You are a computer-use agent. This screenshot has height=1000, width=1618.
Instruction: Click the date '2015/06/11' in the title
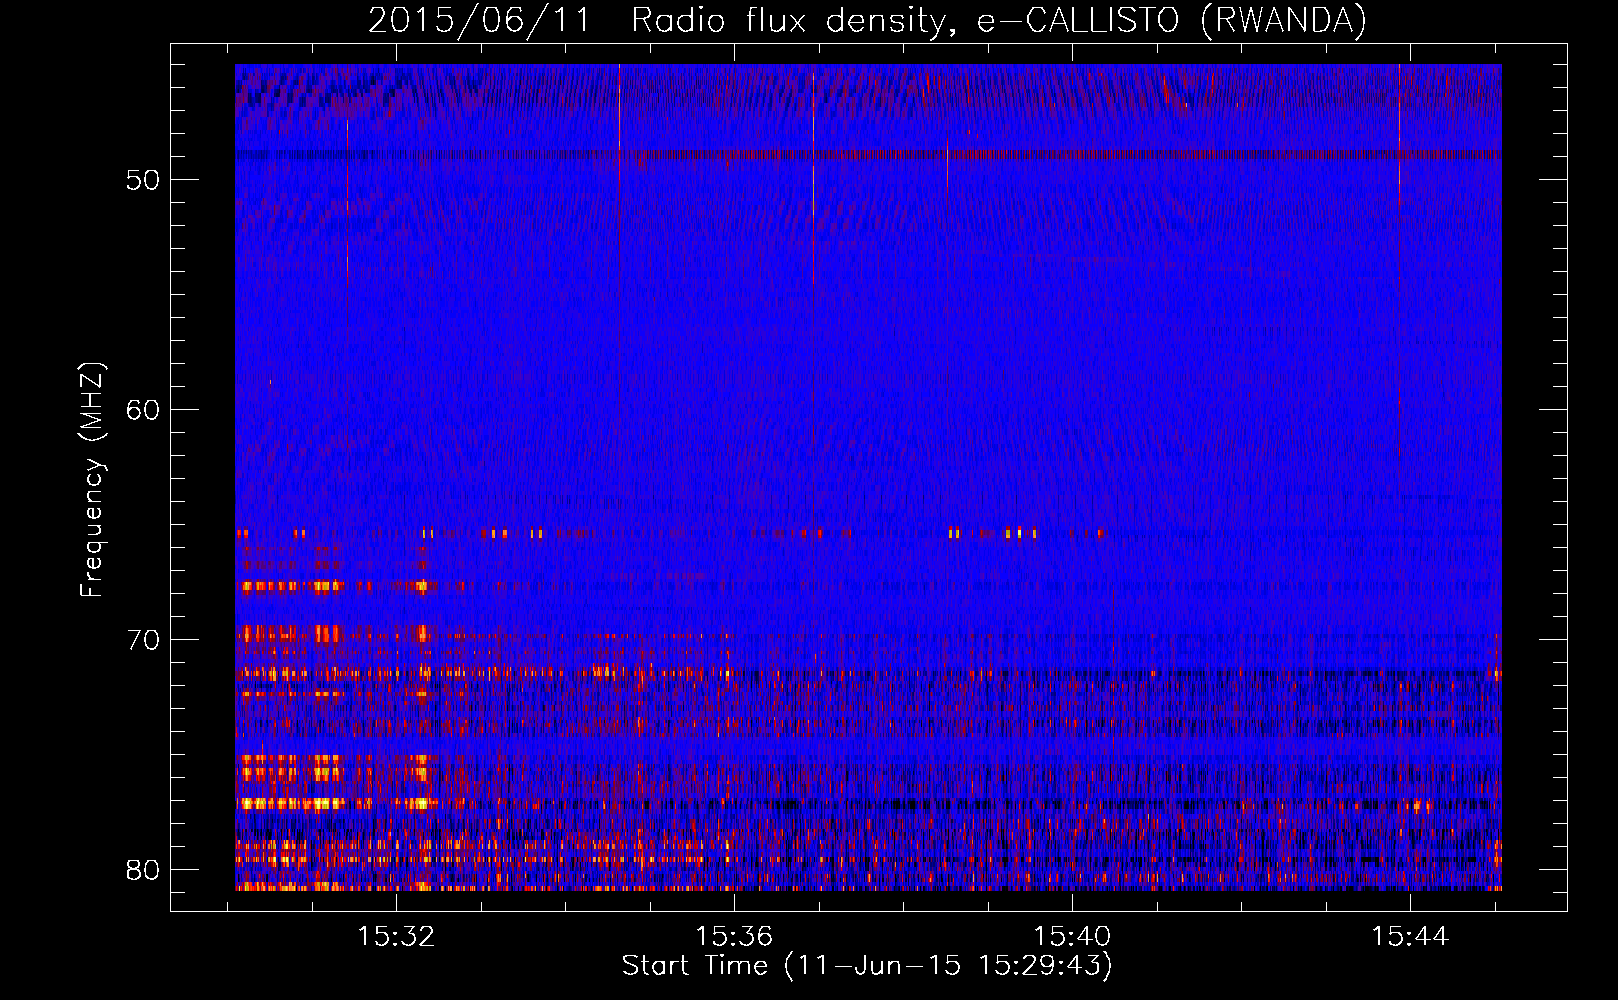(480, 21)
